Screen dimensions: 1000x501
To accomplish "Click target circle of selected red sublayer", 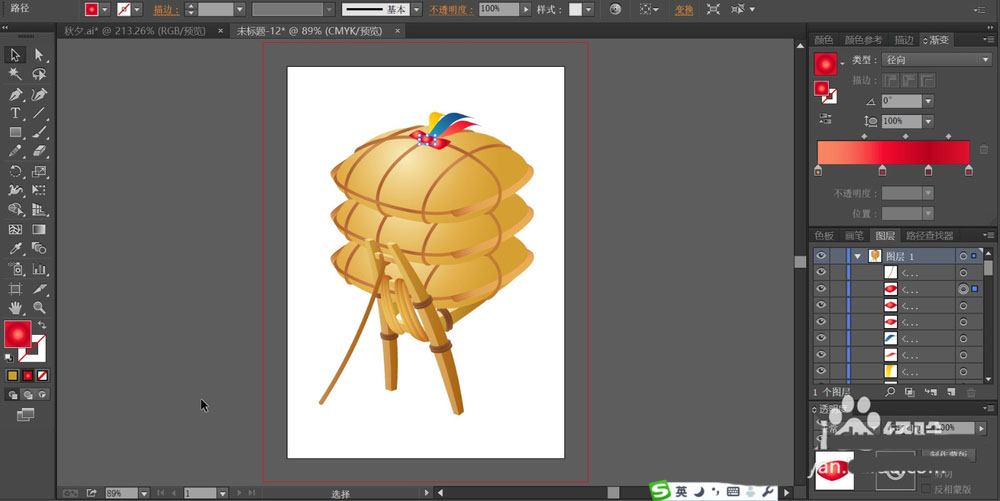I will tap(964, 289).
